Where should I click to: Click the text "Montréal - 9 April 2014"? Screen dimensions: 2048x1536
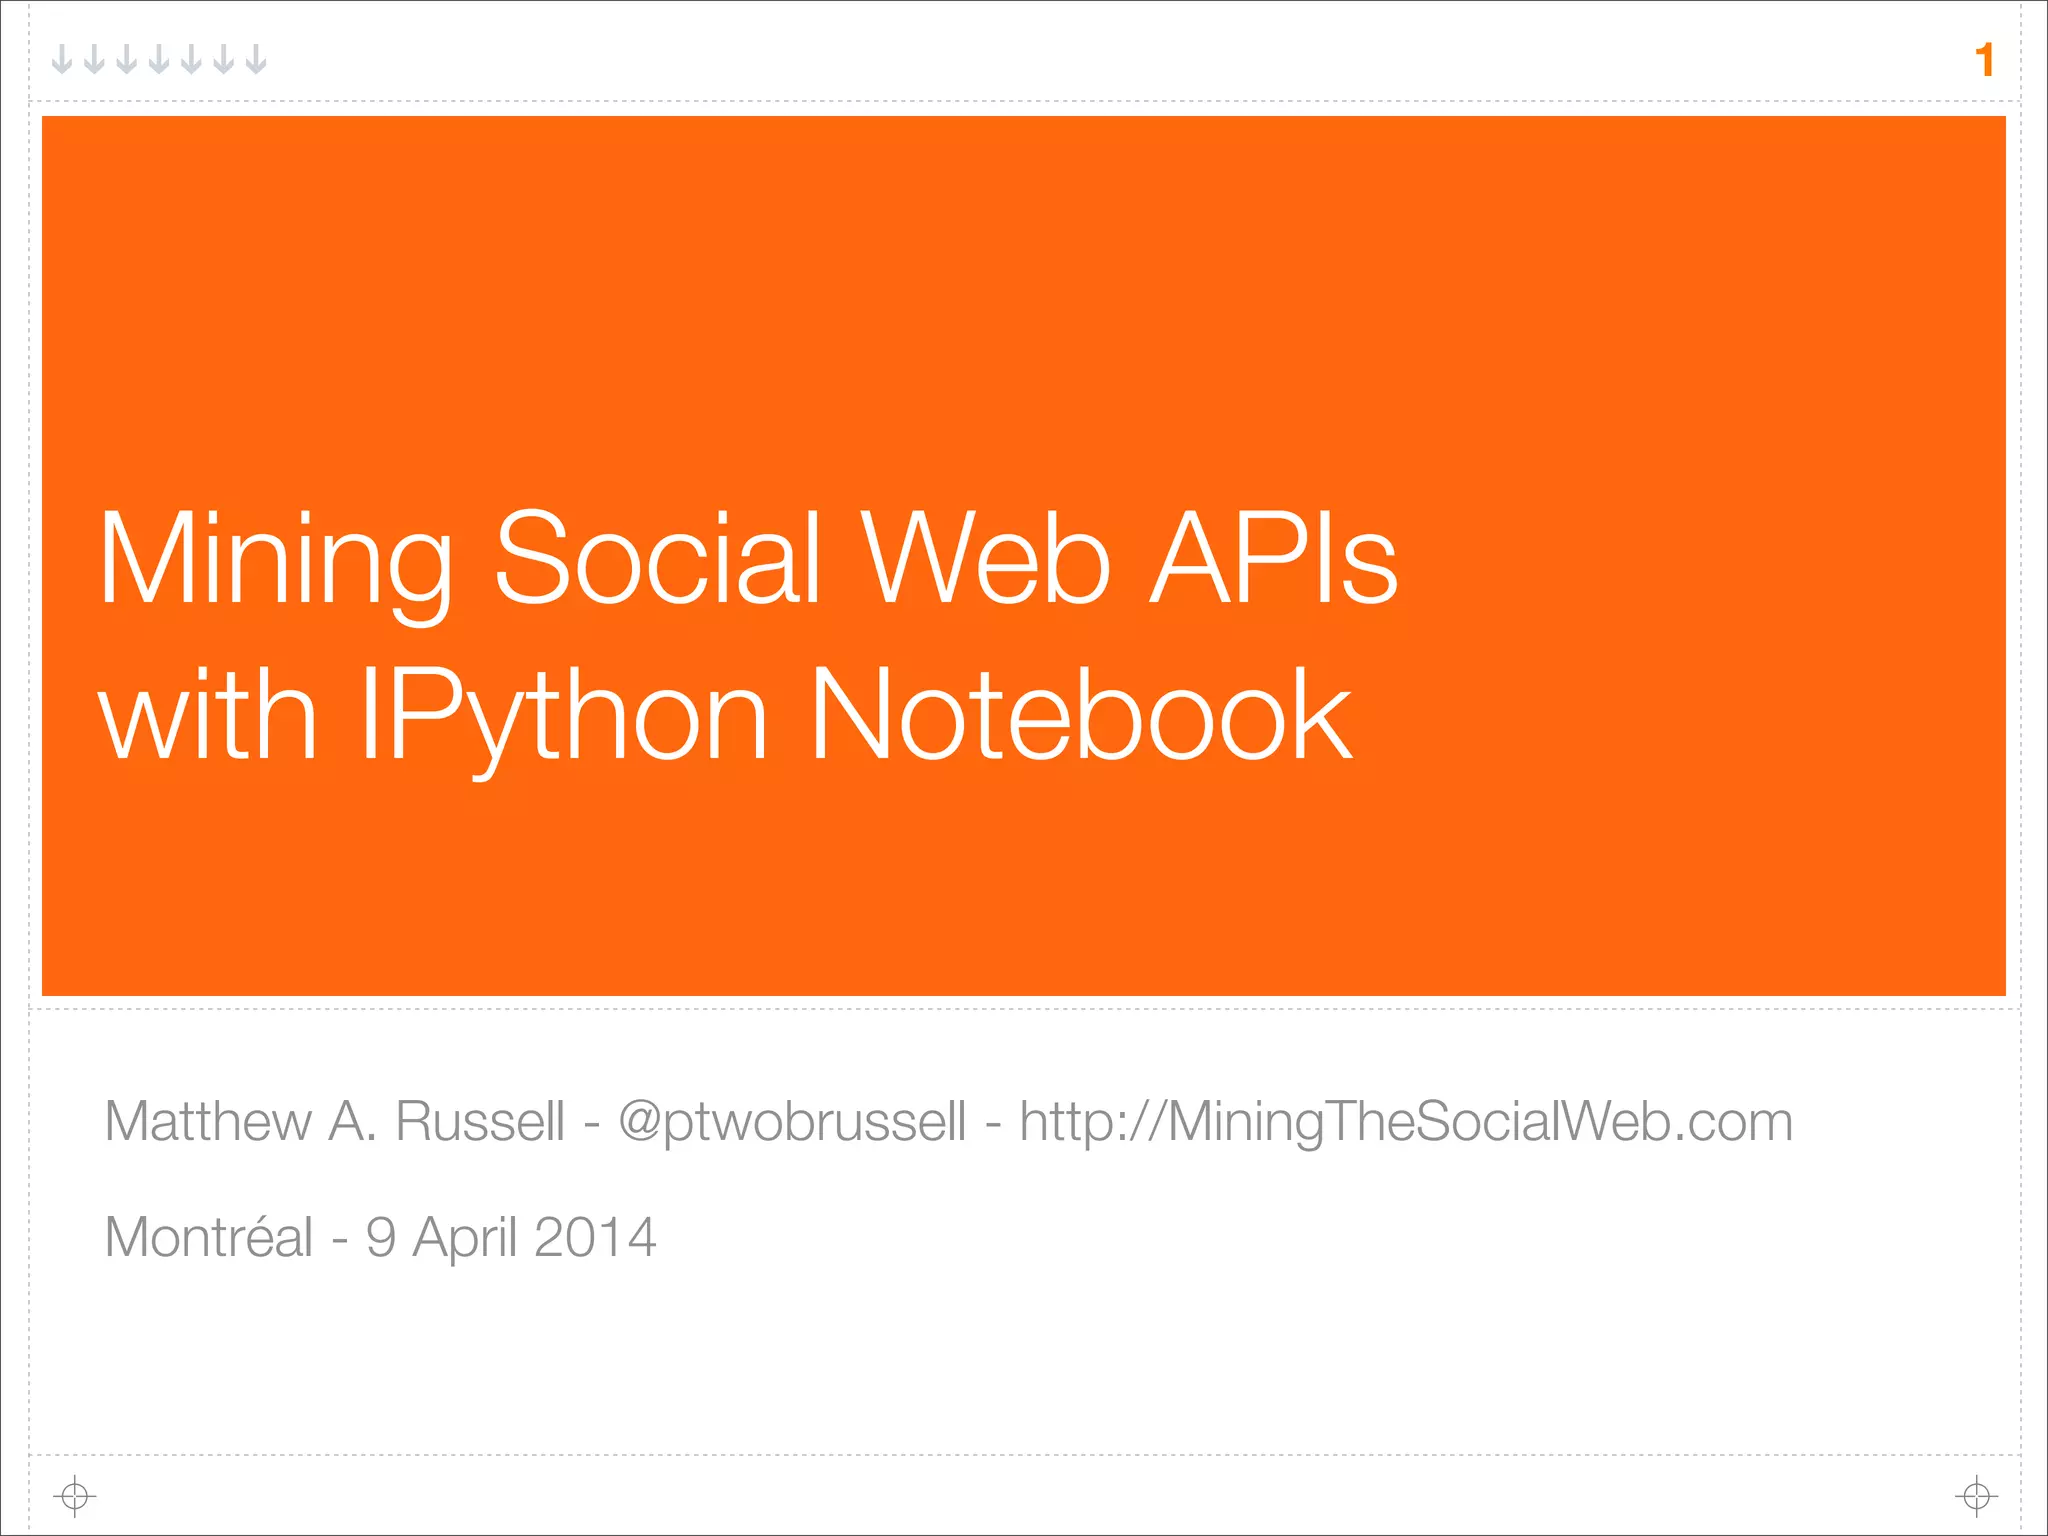(x=381, y=1238)
